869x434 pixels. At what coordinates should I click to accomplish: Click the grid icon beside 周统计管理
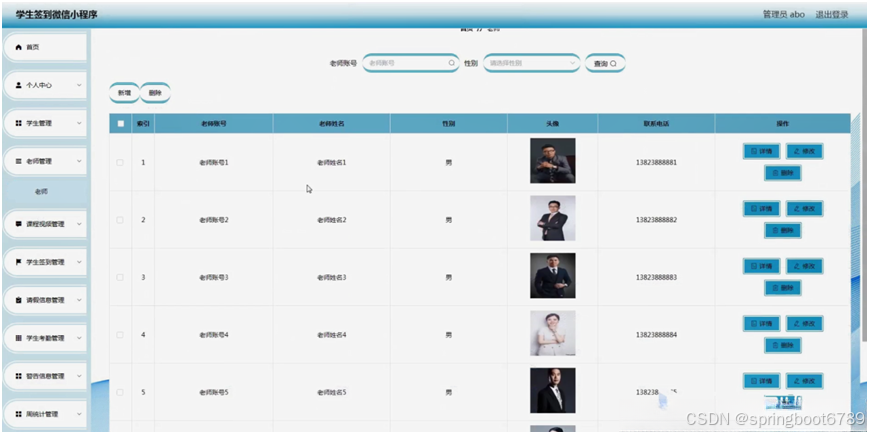coord(18,414)
